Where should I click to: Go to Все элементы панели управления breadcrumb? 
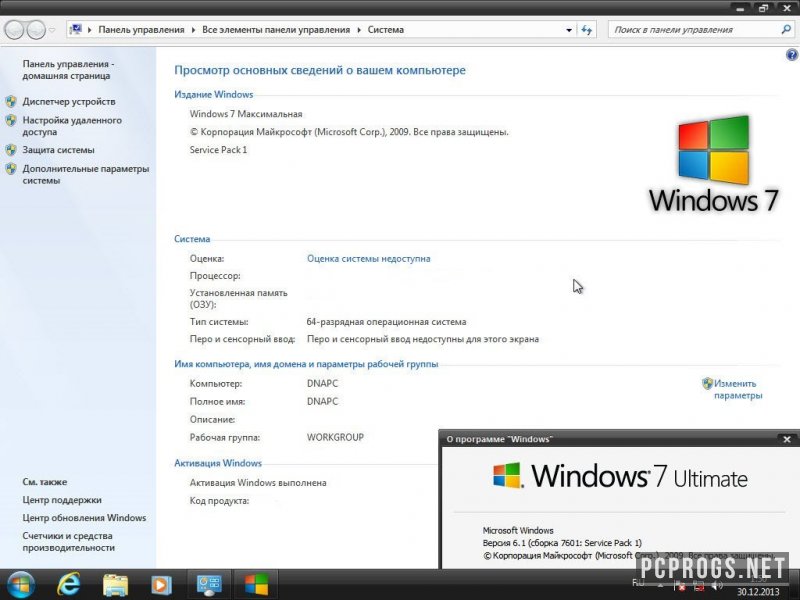(x=276, y=30)
